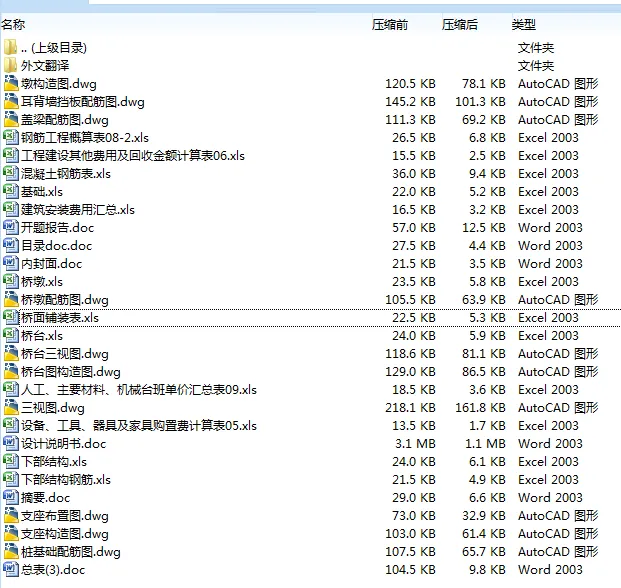Click the AutoCAD icon for 桥台三视图.dwg

11,354
